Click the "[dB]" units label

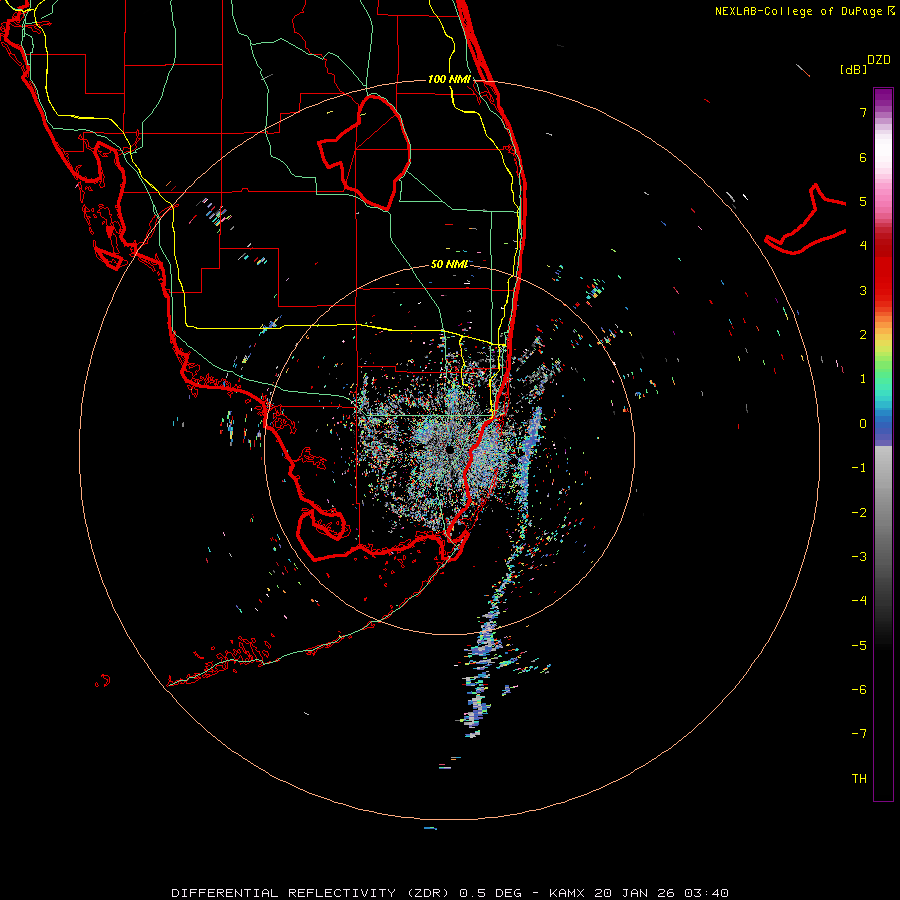point(853,69)
